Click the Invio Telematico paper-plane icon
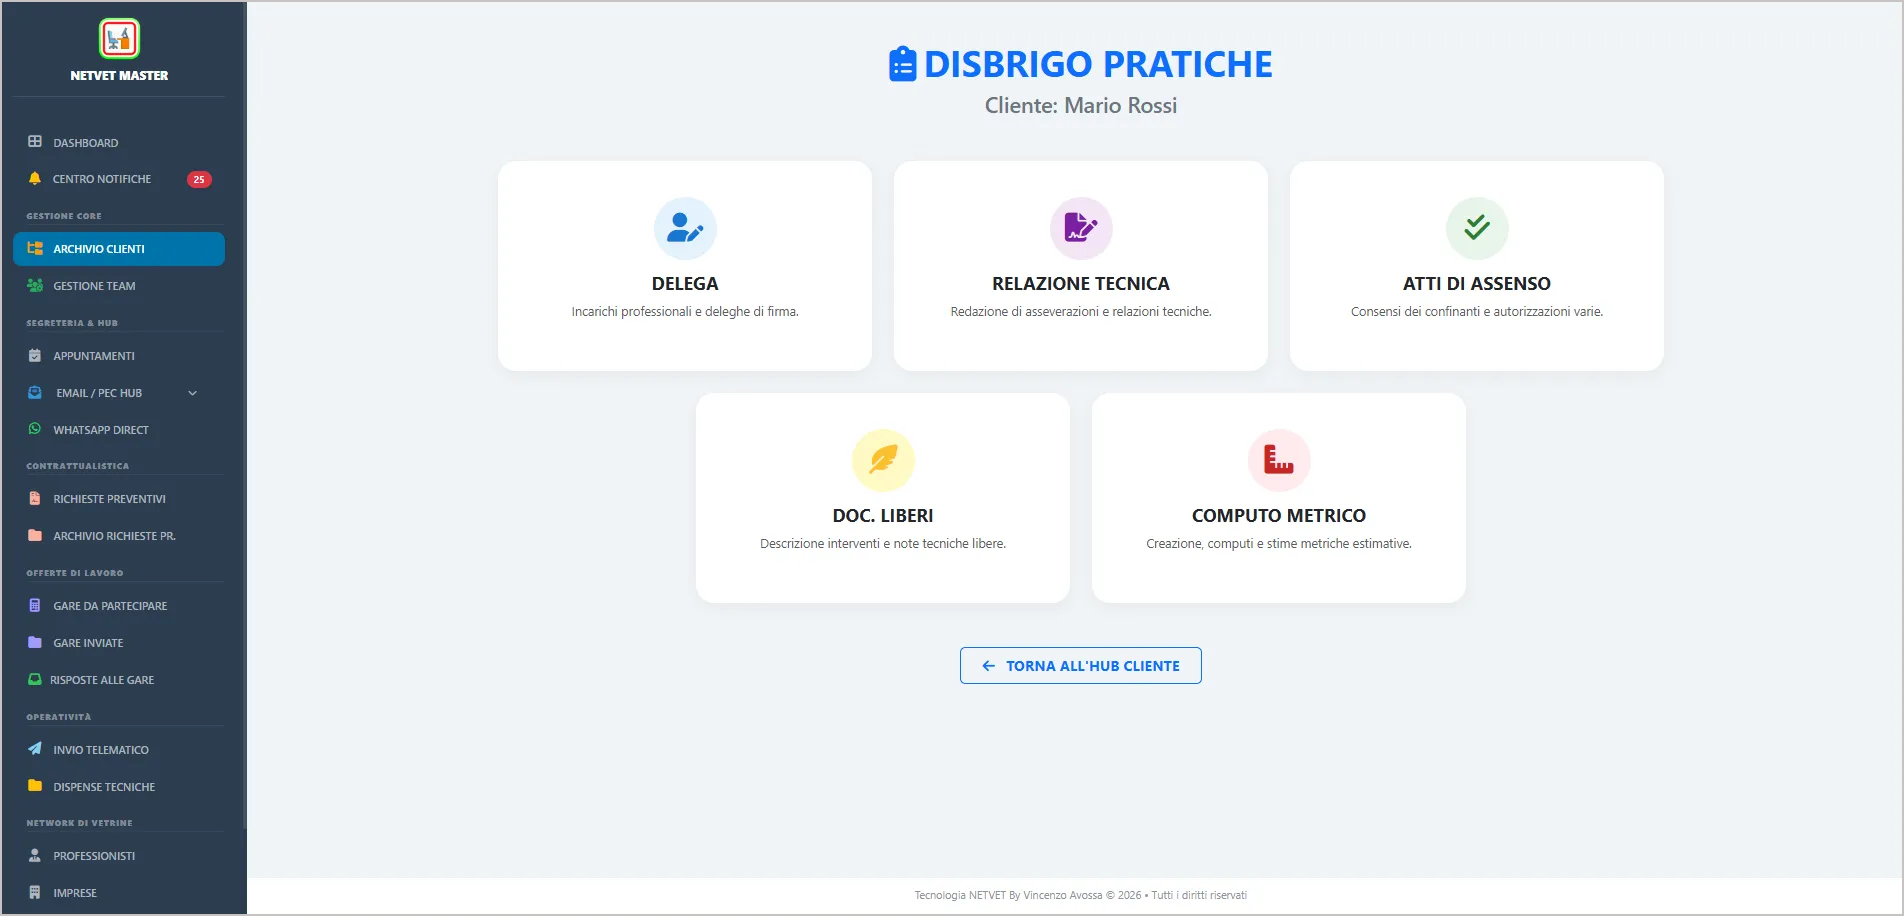Image resolution: width=1904 pixels, height=916 pixels. point(35,749)
